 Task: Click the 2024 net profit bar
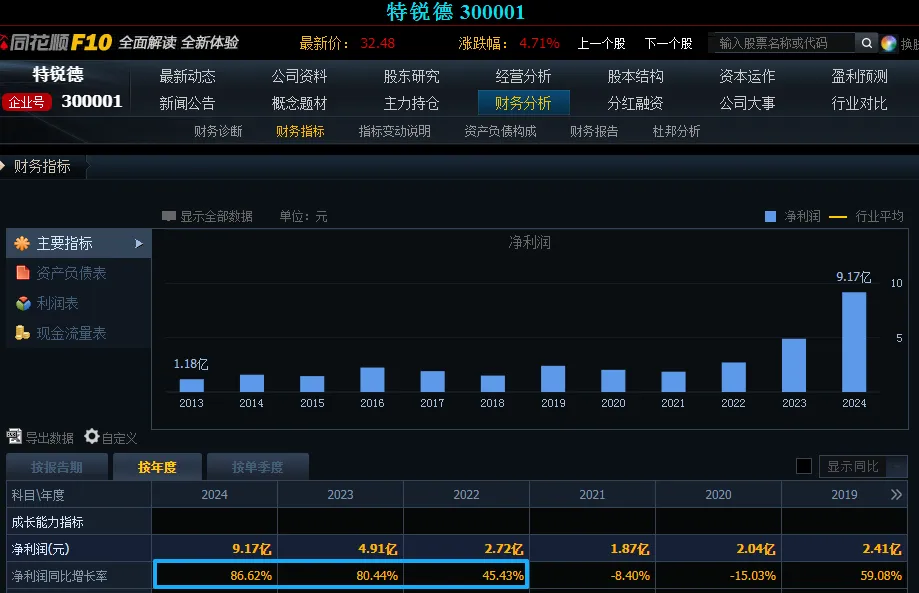(x=854, y=342)
